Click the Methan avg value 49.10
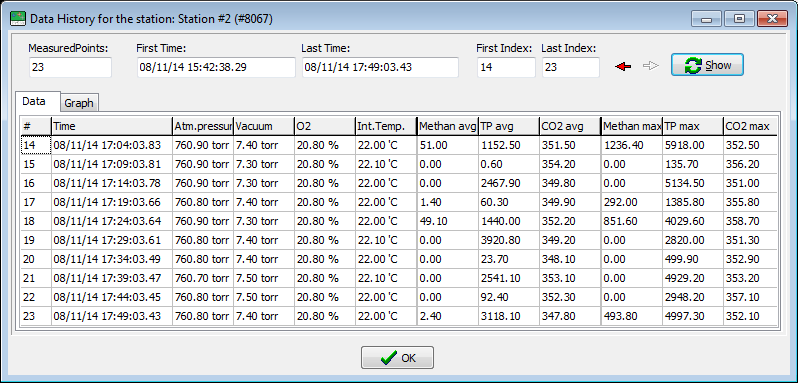This screenshot has width=798, height=383. tap(447, 221)
